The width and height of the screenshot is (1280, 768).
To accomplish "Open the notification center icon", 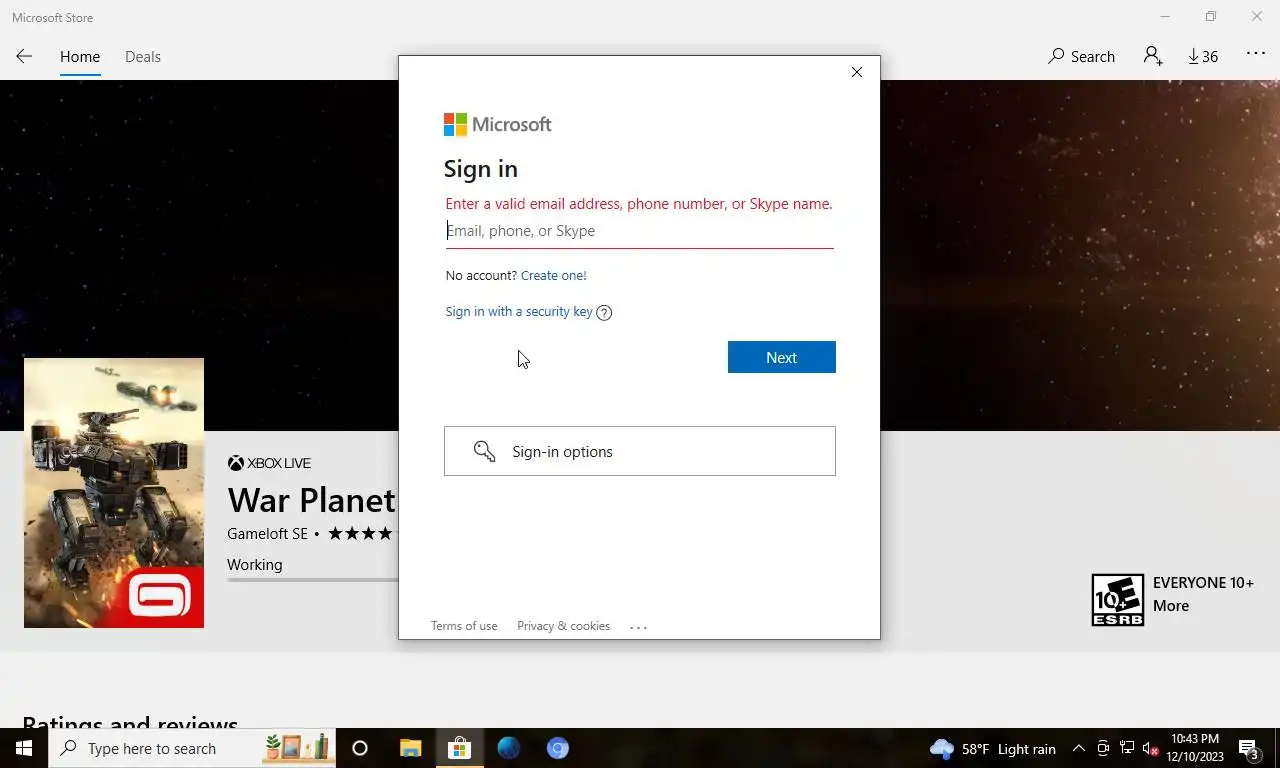I will 1249,748.
